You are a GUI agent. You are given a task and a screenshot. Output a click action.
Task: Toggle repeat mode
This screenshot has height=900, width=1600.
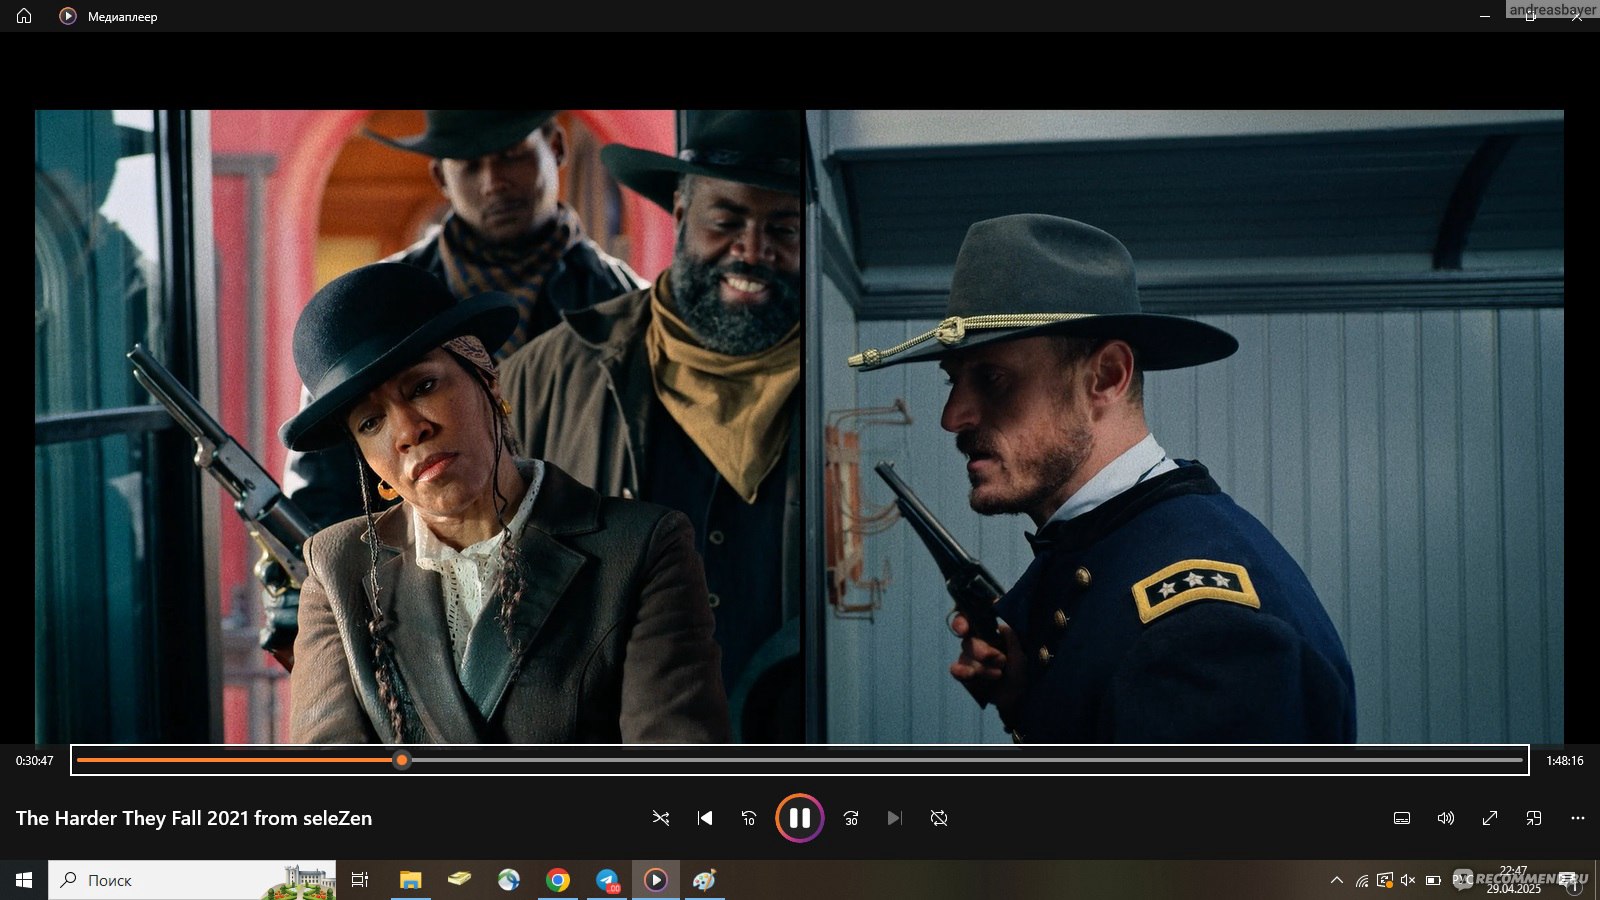coord(939,818)
